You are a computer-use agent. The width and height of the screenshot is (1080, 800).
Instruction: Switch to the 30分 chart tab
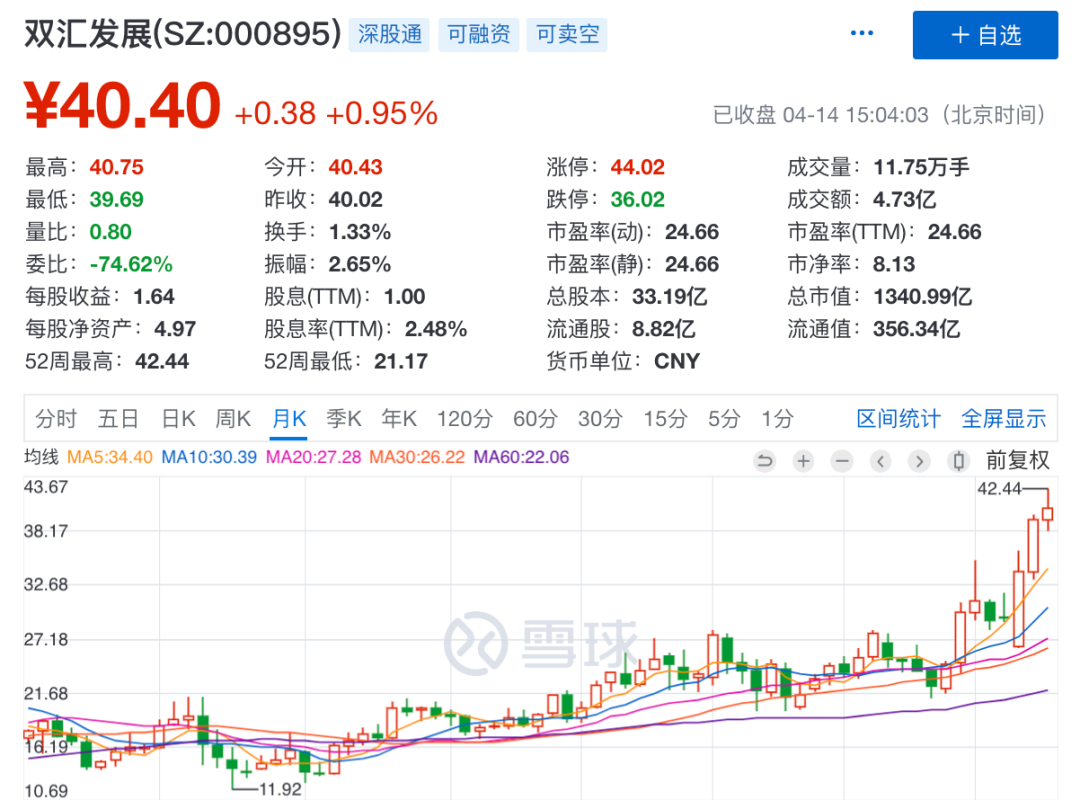click(600, 418)
